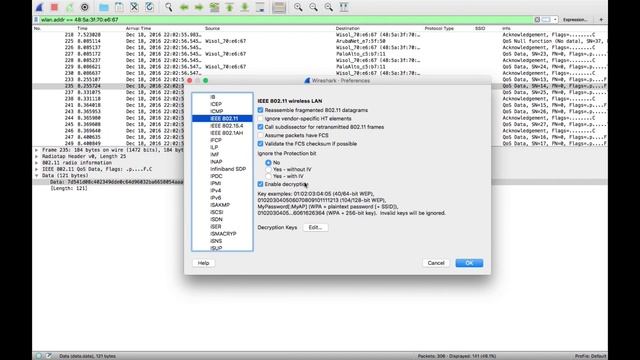The height and width of the screenshot is (360, 640).
Task: Sort by the Arrival Time column header
Action: coord(138,29)
